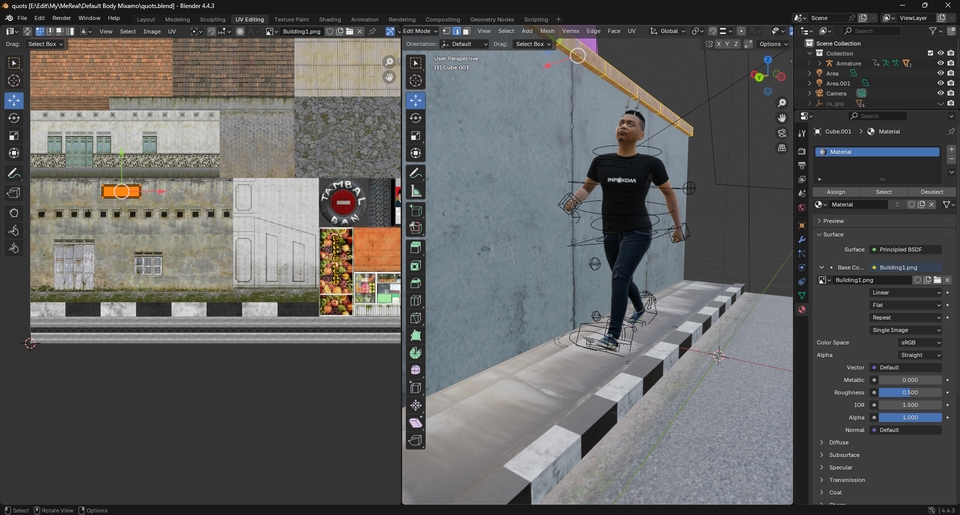Switch to the Texture Paint workspace tab
The width and height of the screenshot is (960, 515).
[x=291, y=19]
